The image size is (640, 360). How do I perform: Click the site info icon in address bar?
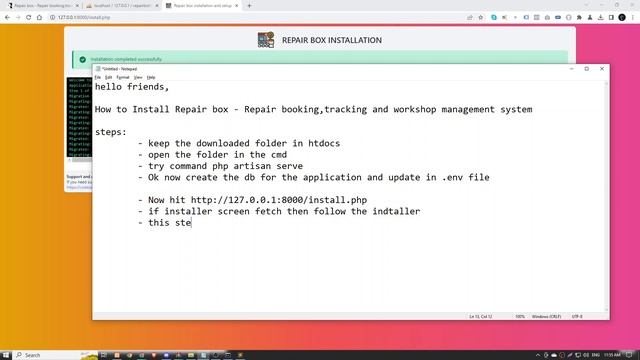pos(53,18)
